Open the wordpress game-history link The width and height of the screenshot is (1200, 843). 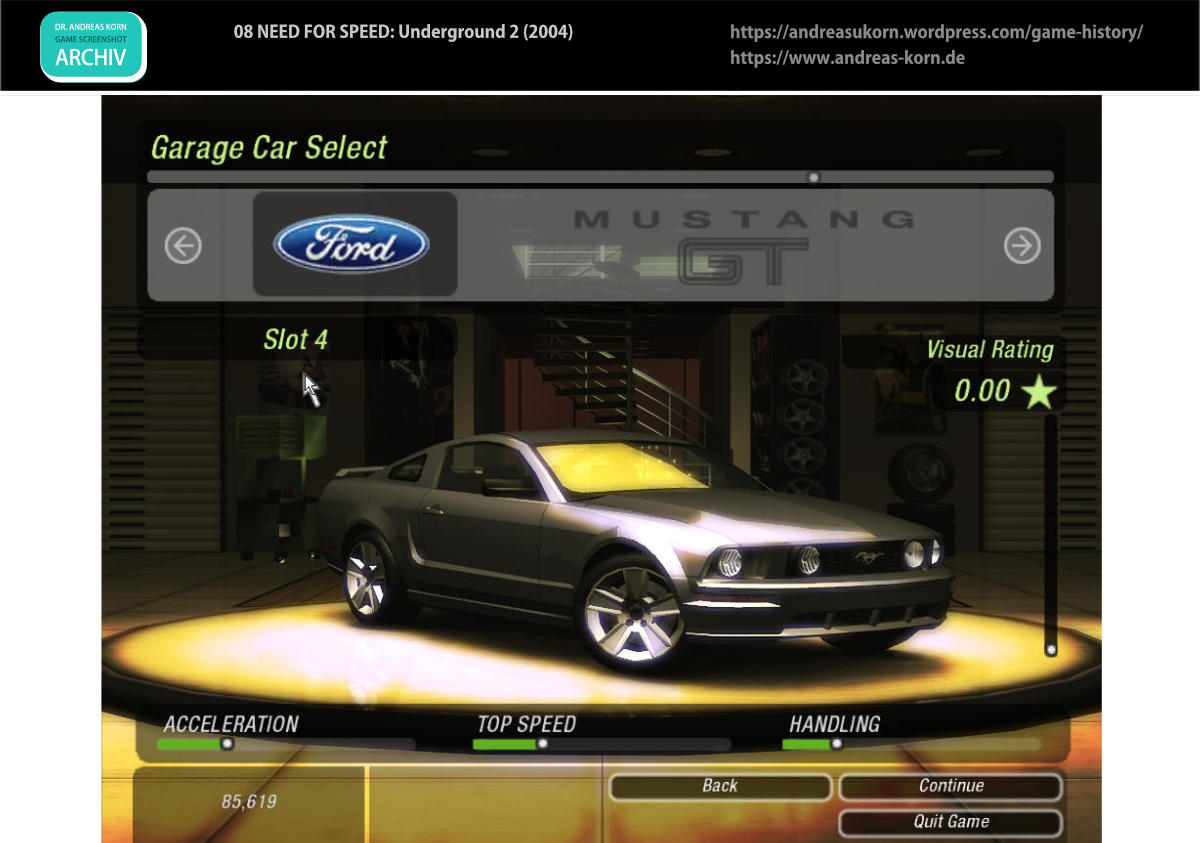(x=936, y=32)
